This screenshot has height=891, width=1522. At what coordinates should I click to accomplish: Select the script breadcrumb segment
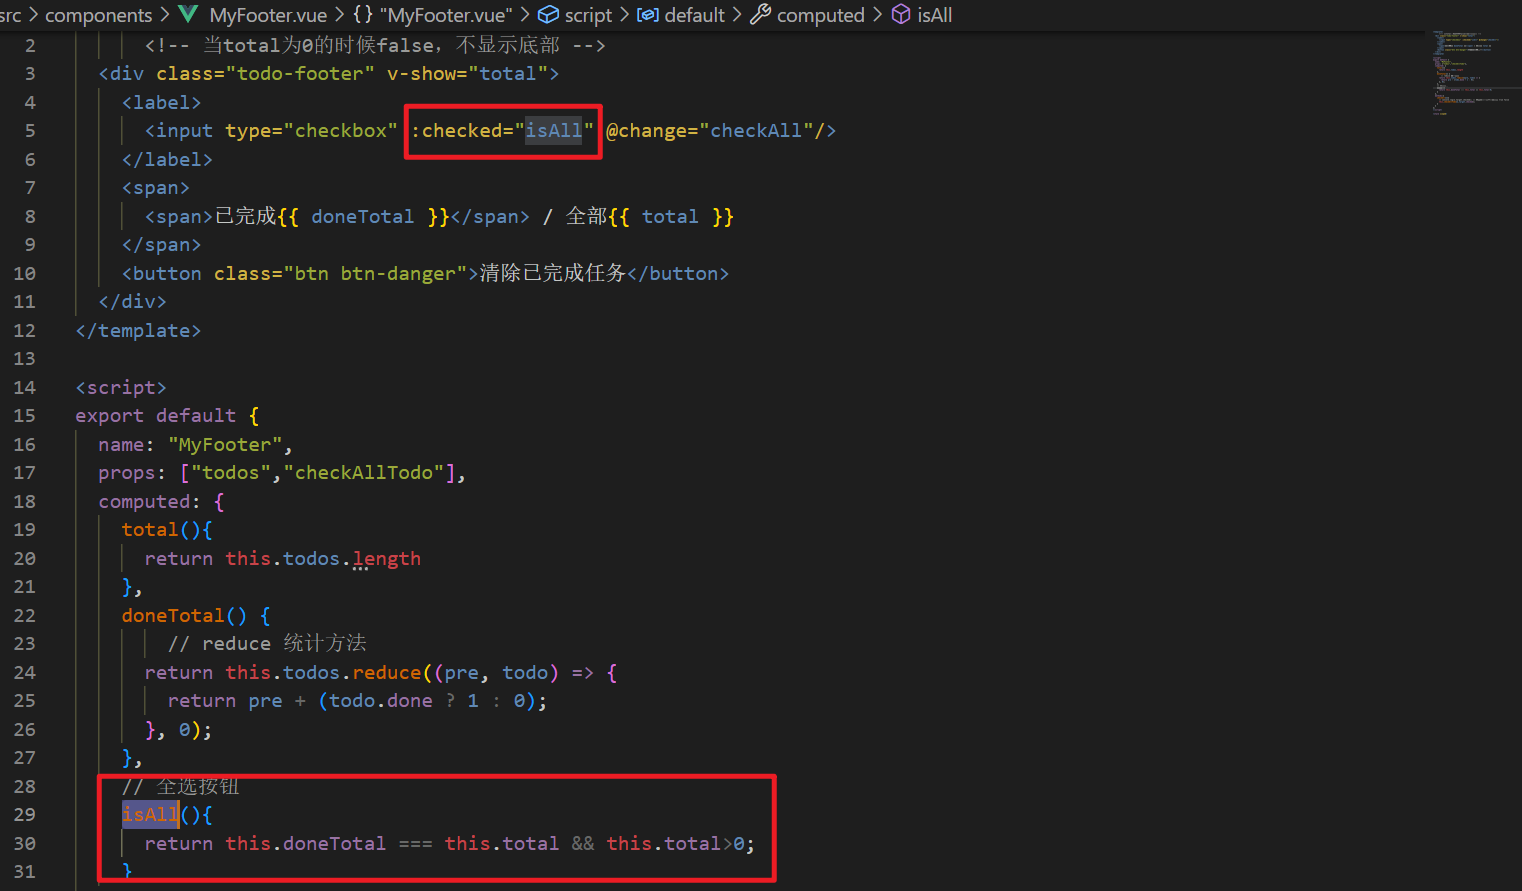pyautogui.click(x=588, y=15)
